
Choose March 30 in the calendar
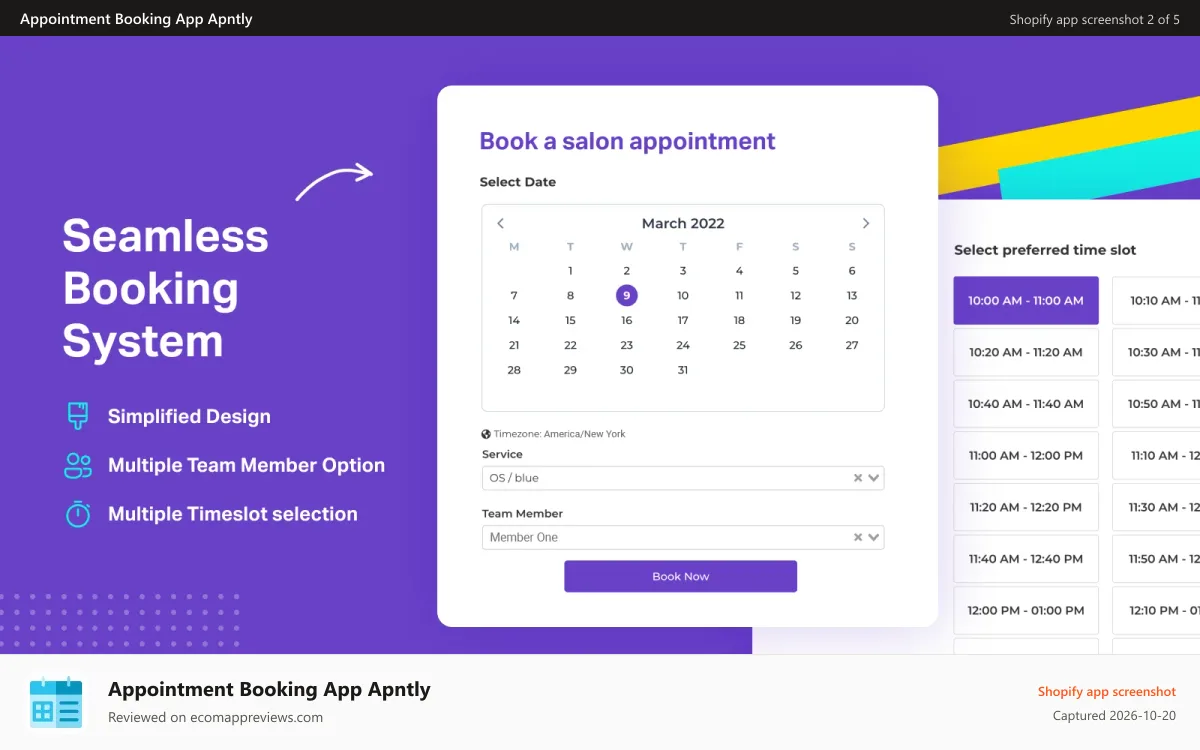pos(626,370)
